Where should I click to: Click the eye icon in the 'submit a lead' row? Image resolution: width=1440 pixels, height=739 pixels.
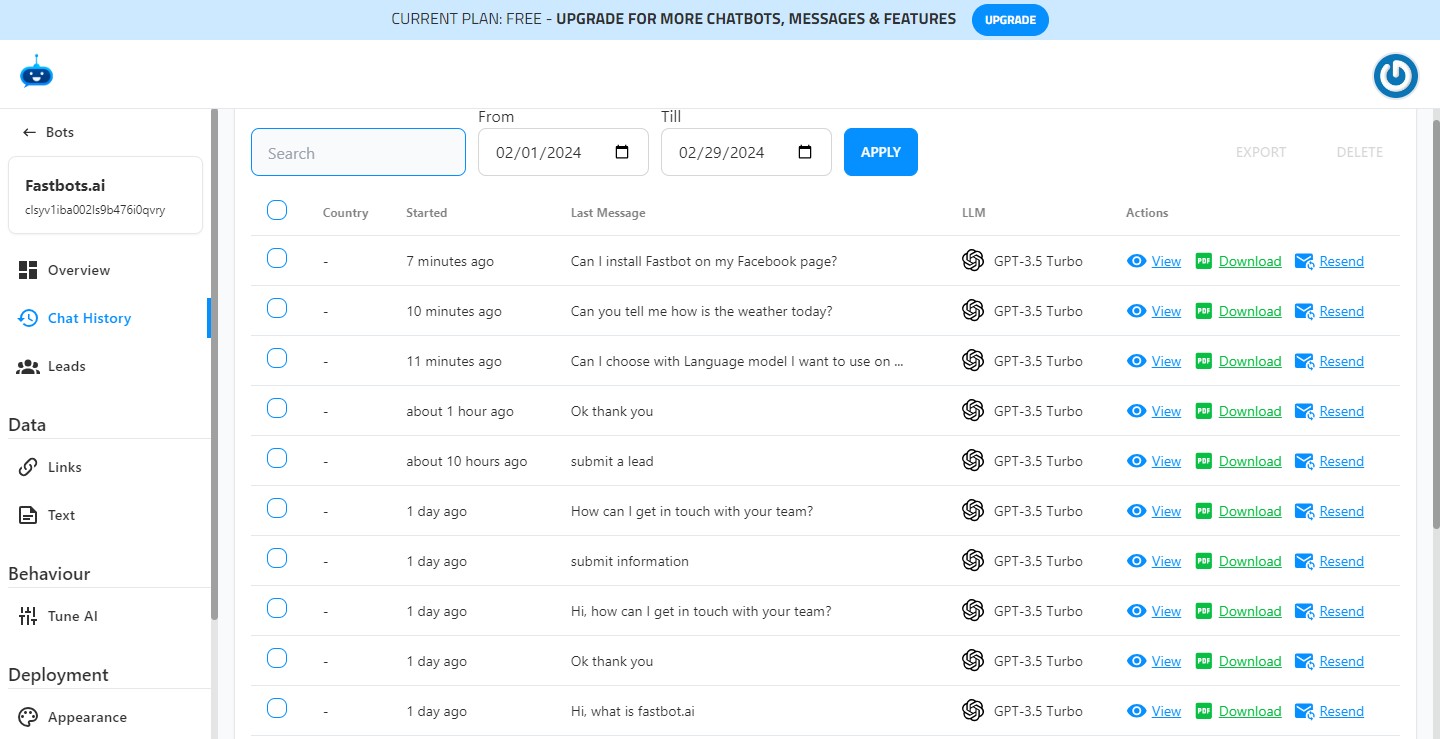(x=1136, y=461)
